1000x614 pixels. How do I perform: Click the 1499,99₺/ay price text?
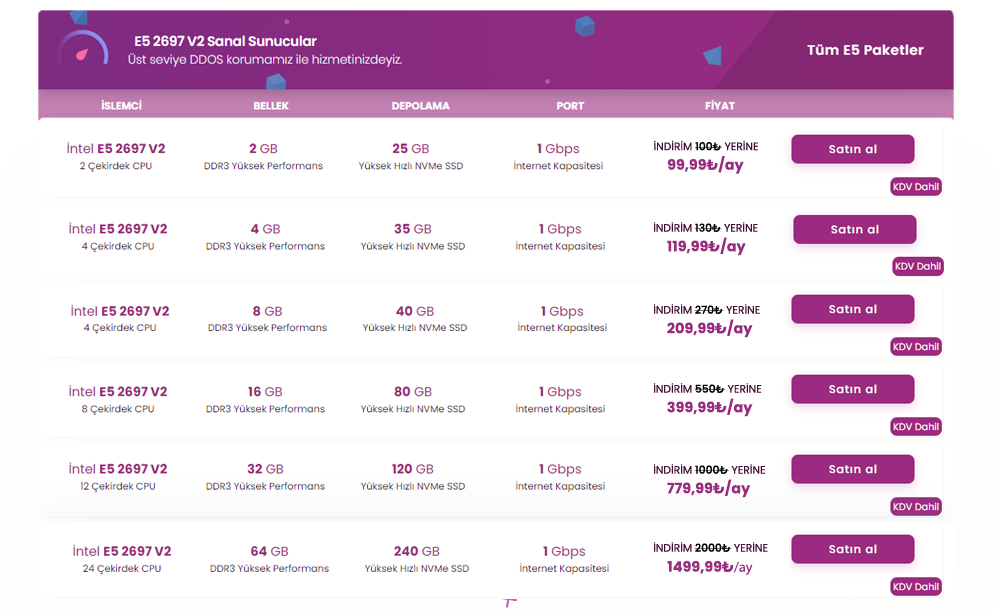pyautogui.click(x=710, y=566)
